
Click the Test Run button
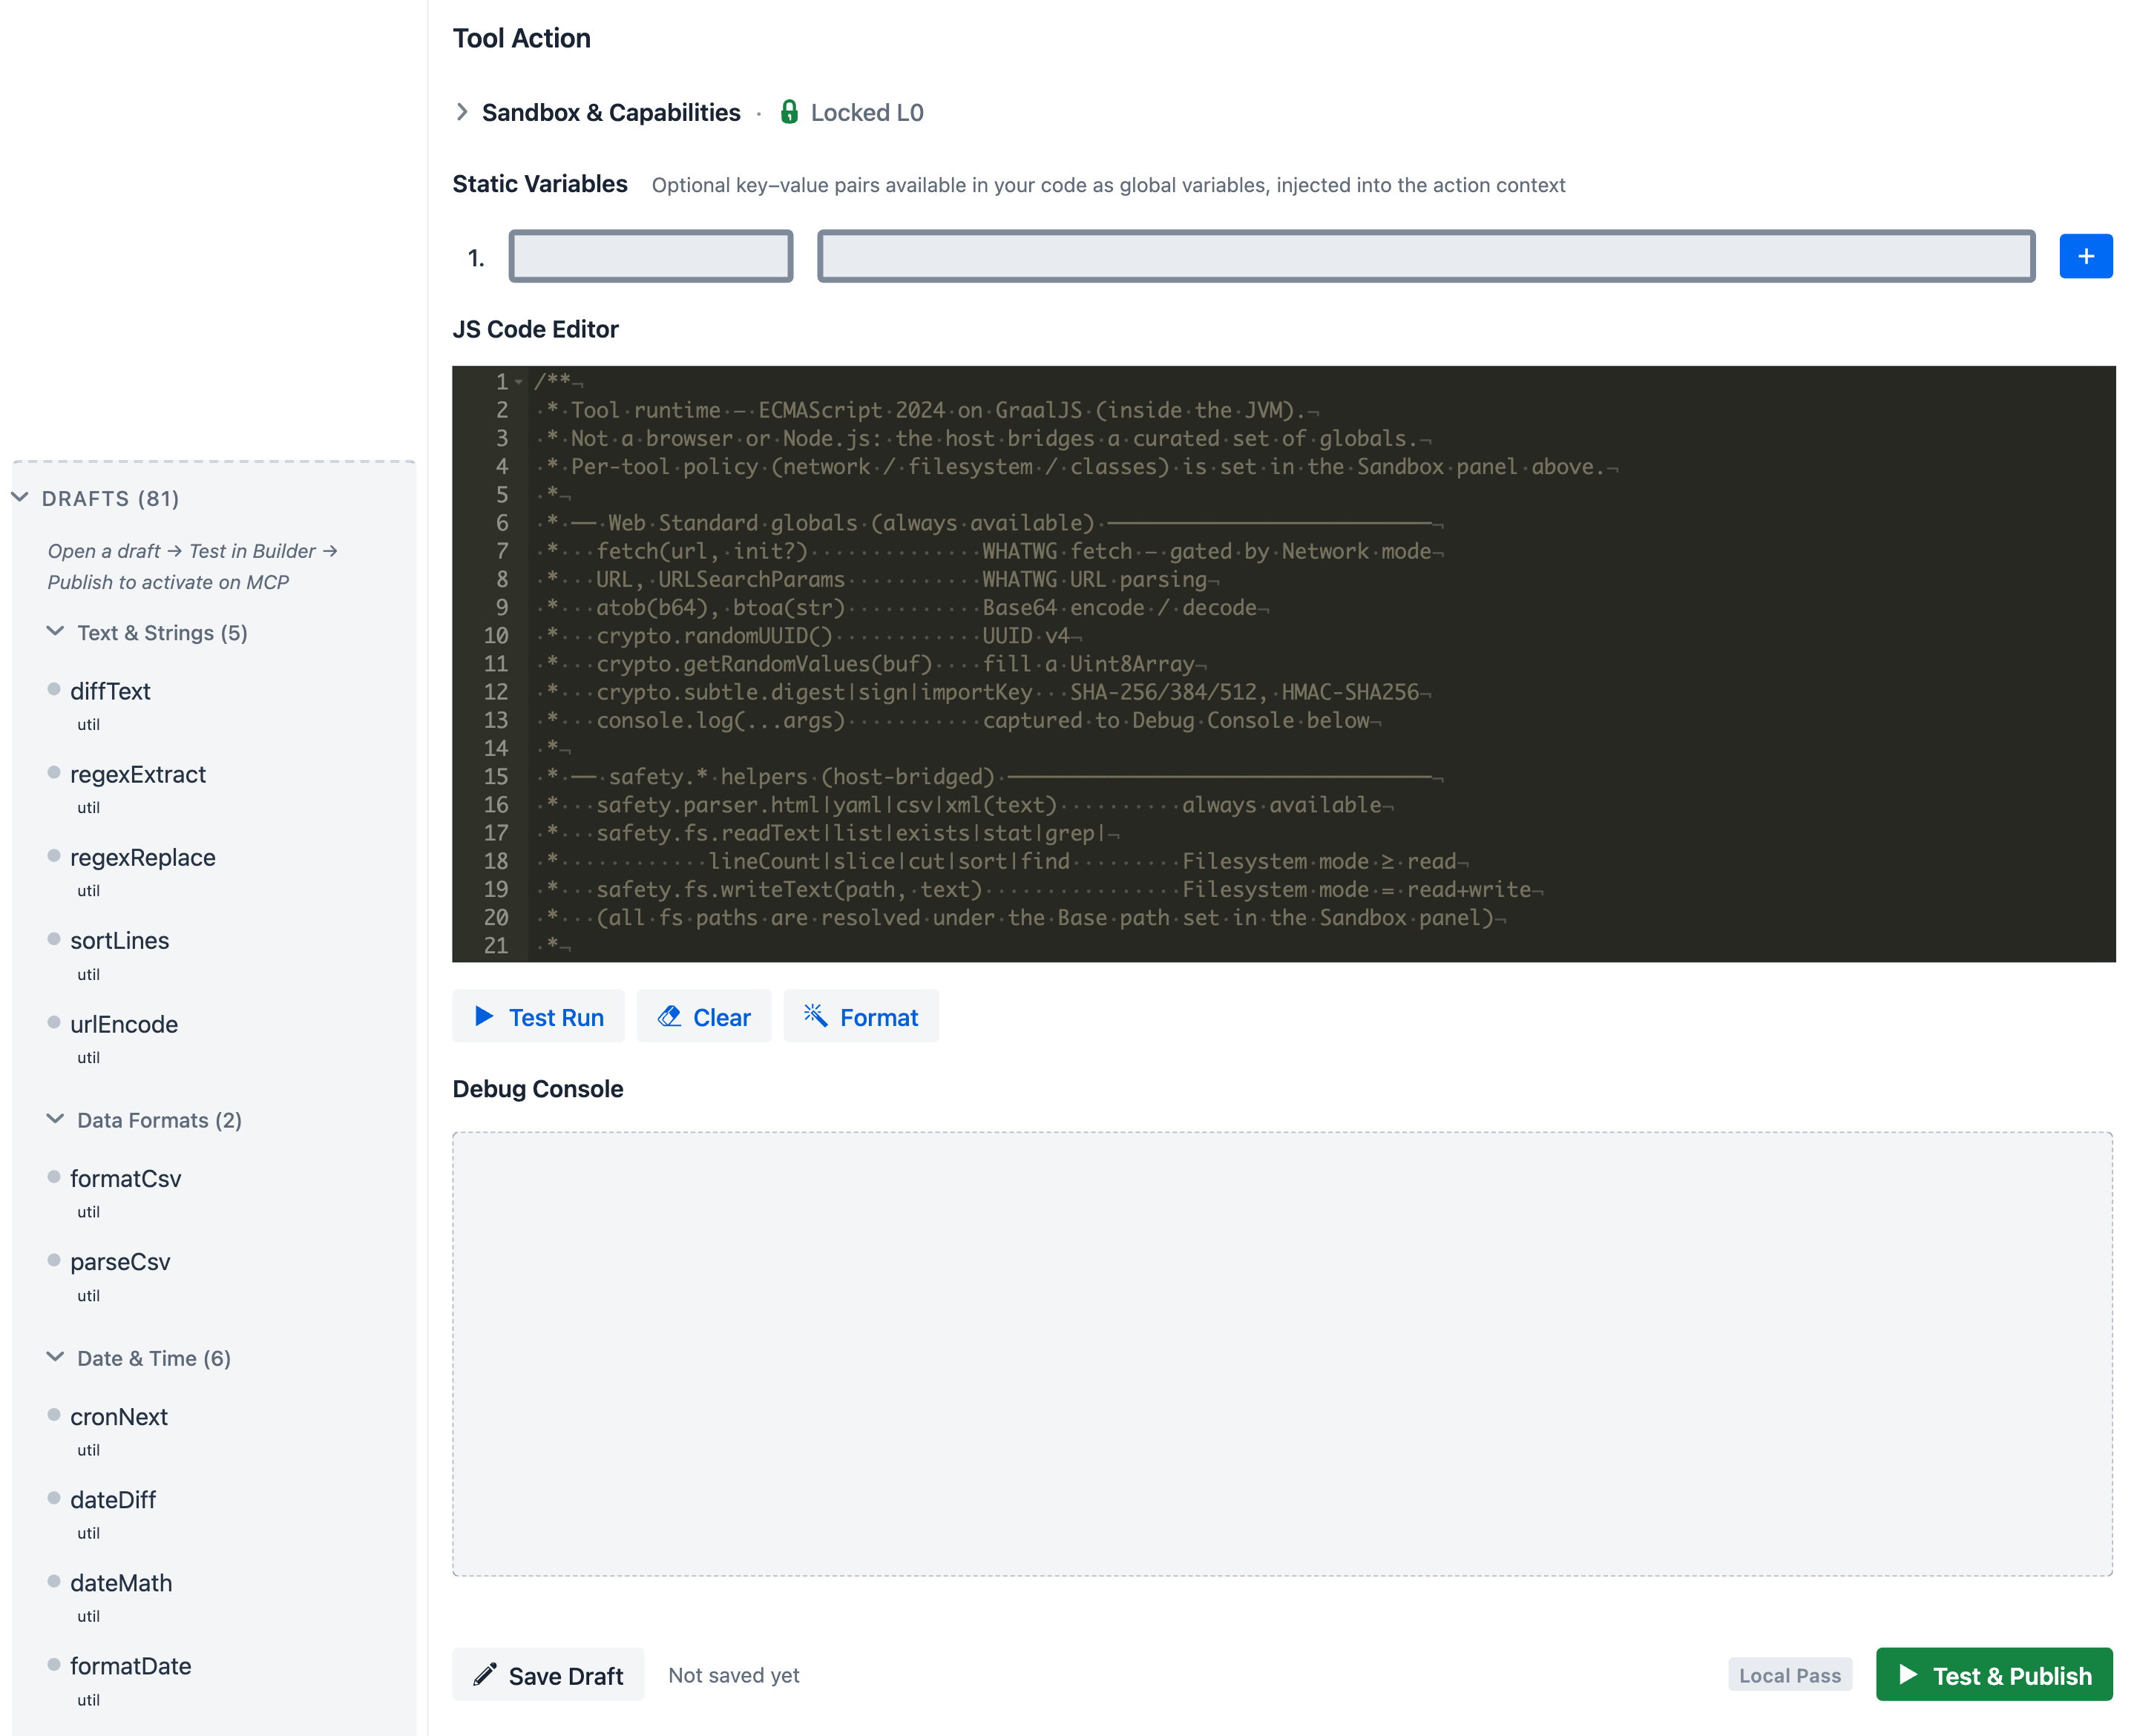(x=538, y=1017)
